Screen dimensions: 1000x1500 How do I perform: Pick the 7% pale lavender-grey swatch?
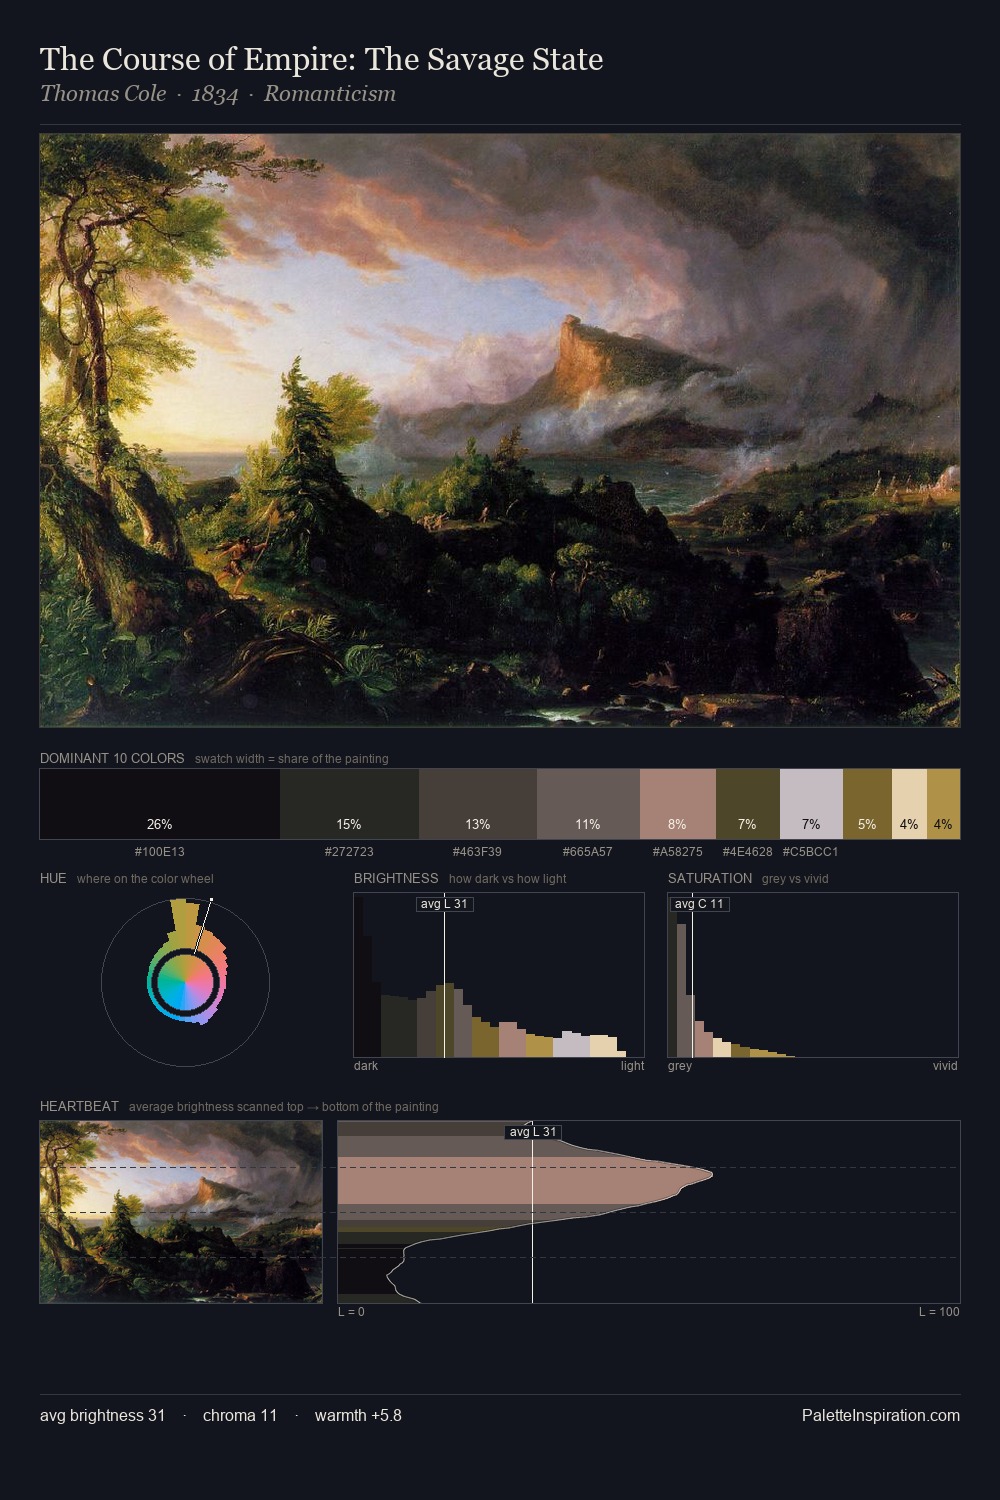coord(811,804)
